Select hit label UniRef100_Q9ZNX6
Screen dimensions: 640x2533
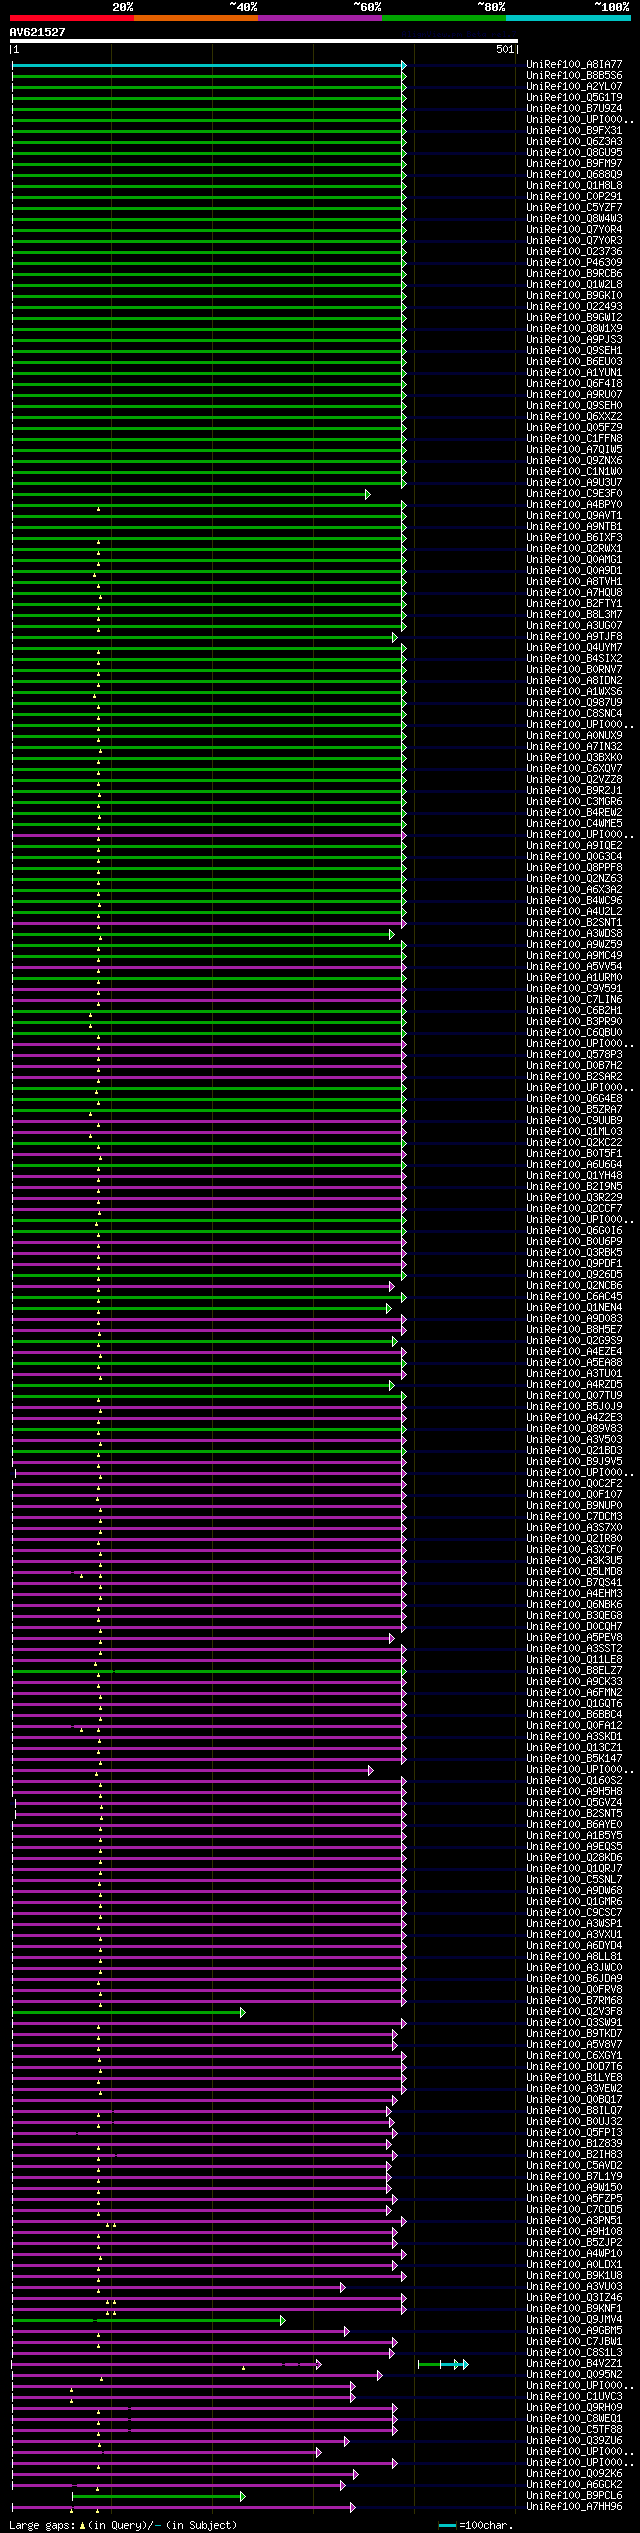[x=574, y=461]
